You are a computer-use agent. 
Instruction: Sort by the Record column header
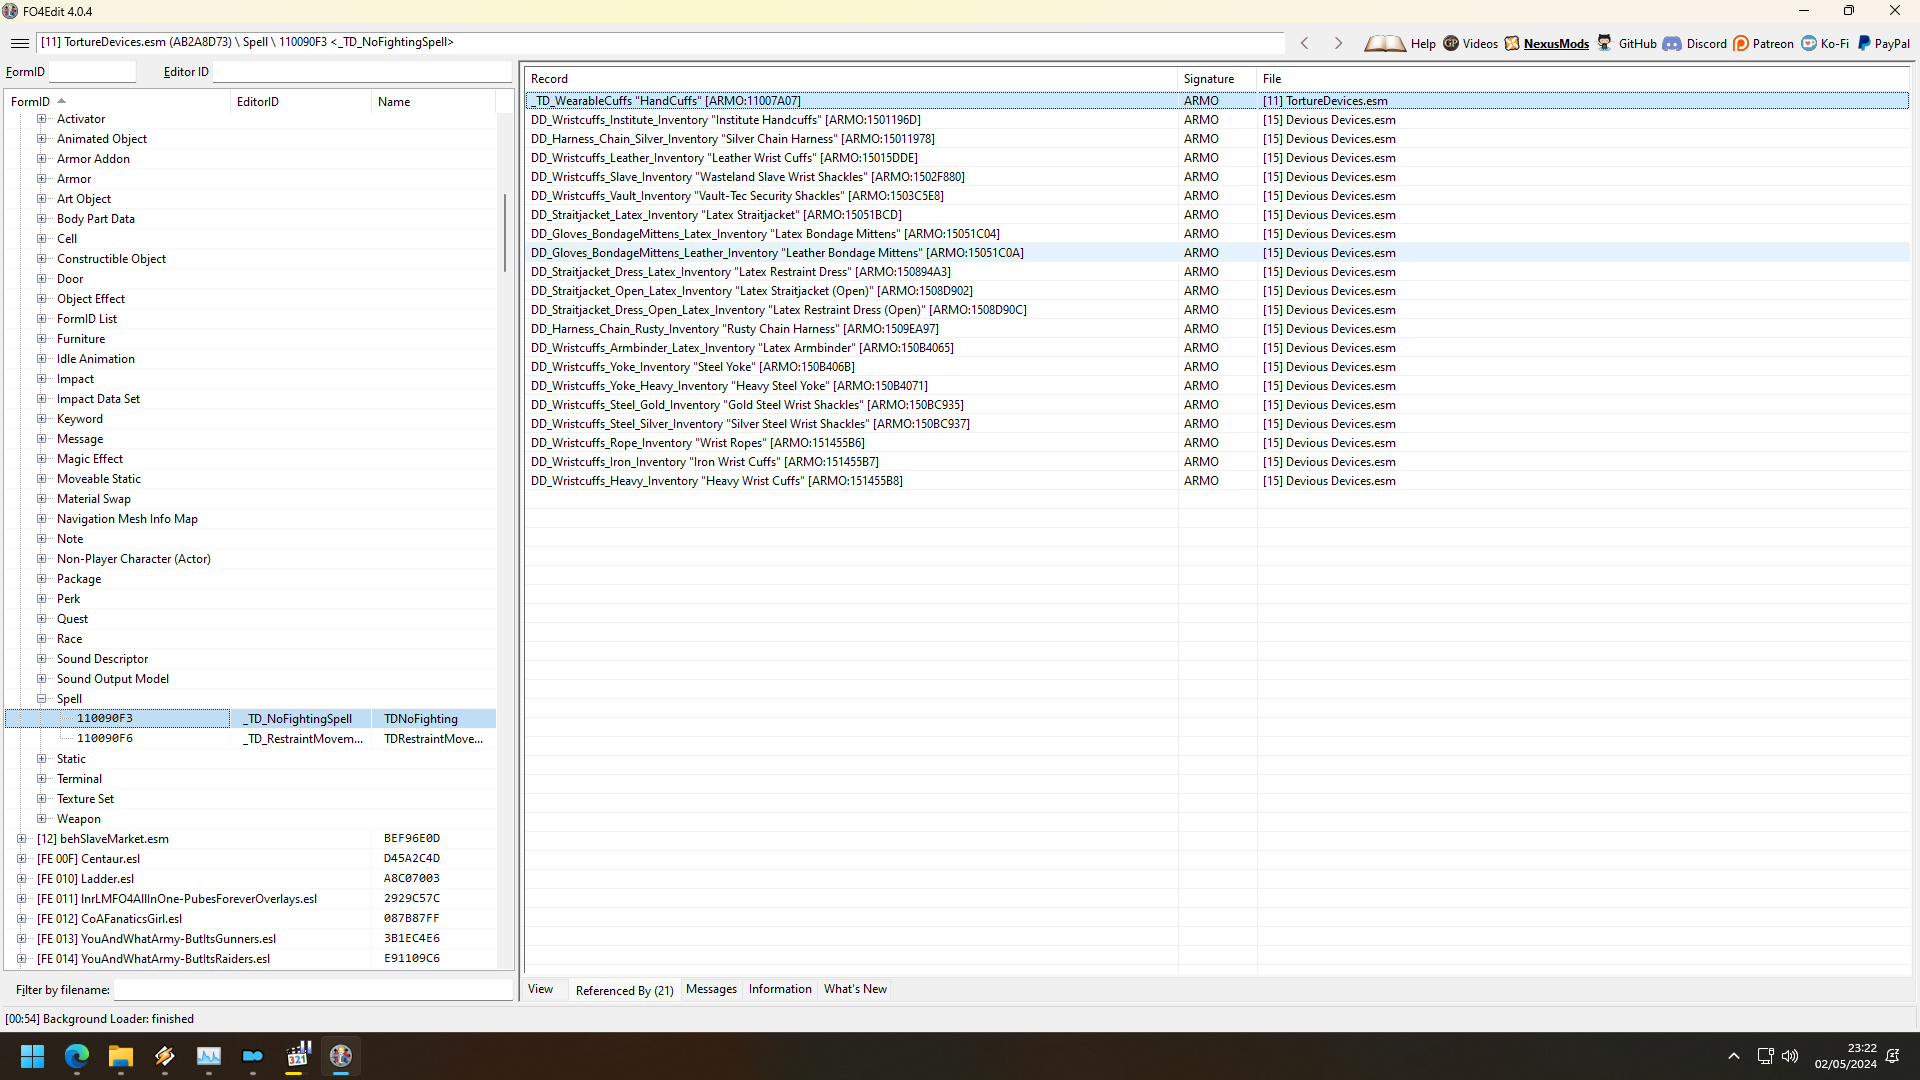point(851,78)
